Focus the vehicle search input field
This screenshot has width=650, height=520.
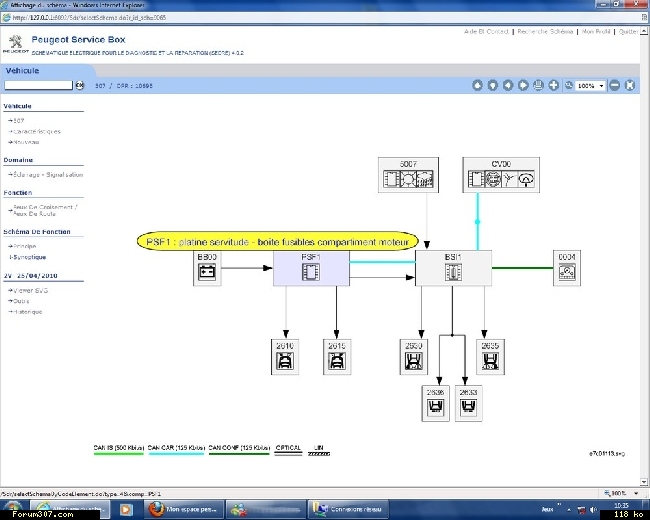pos(39,85)
